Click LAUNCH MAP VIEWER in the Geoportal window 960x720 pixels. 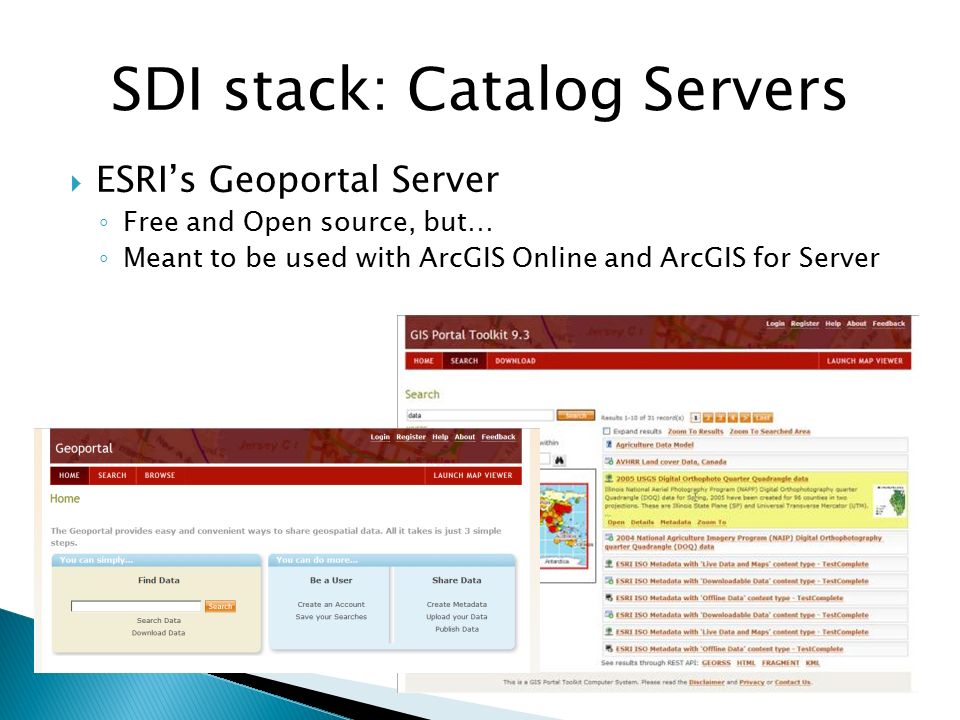pyautogui.click(x=473, y=475)
